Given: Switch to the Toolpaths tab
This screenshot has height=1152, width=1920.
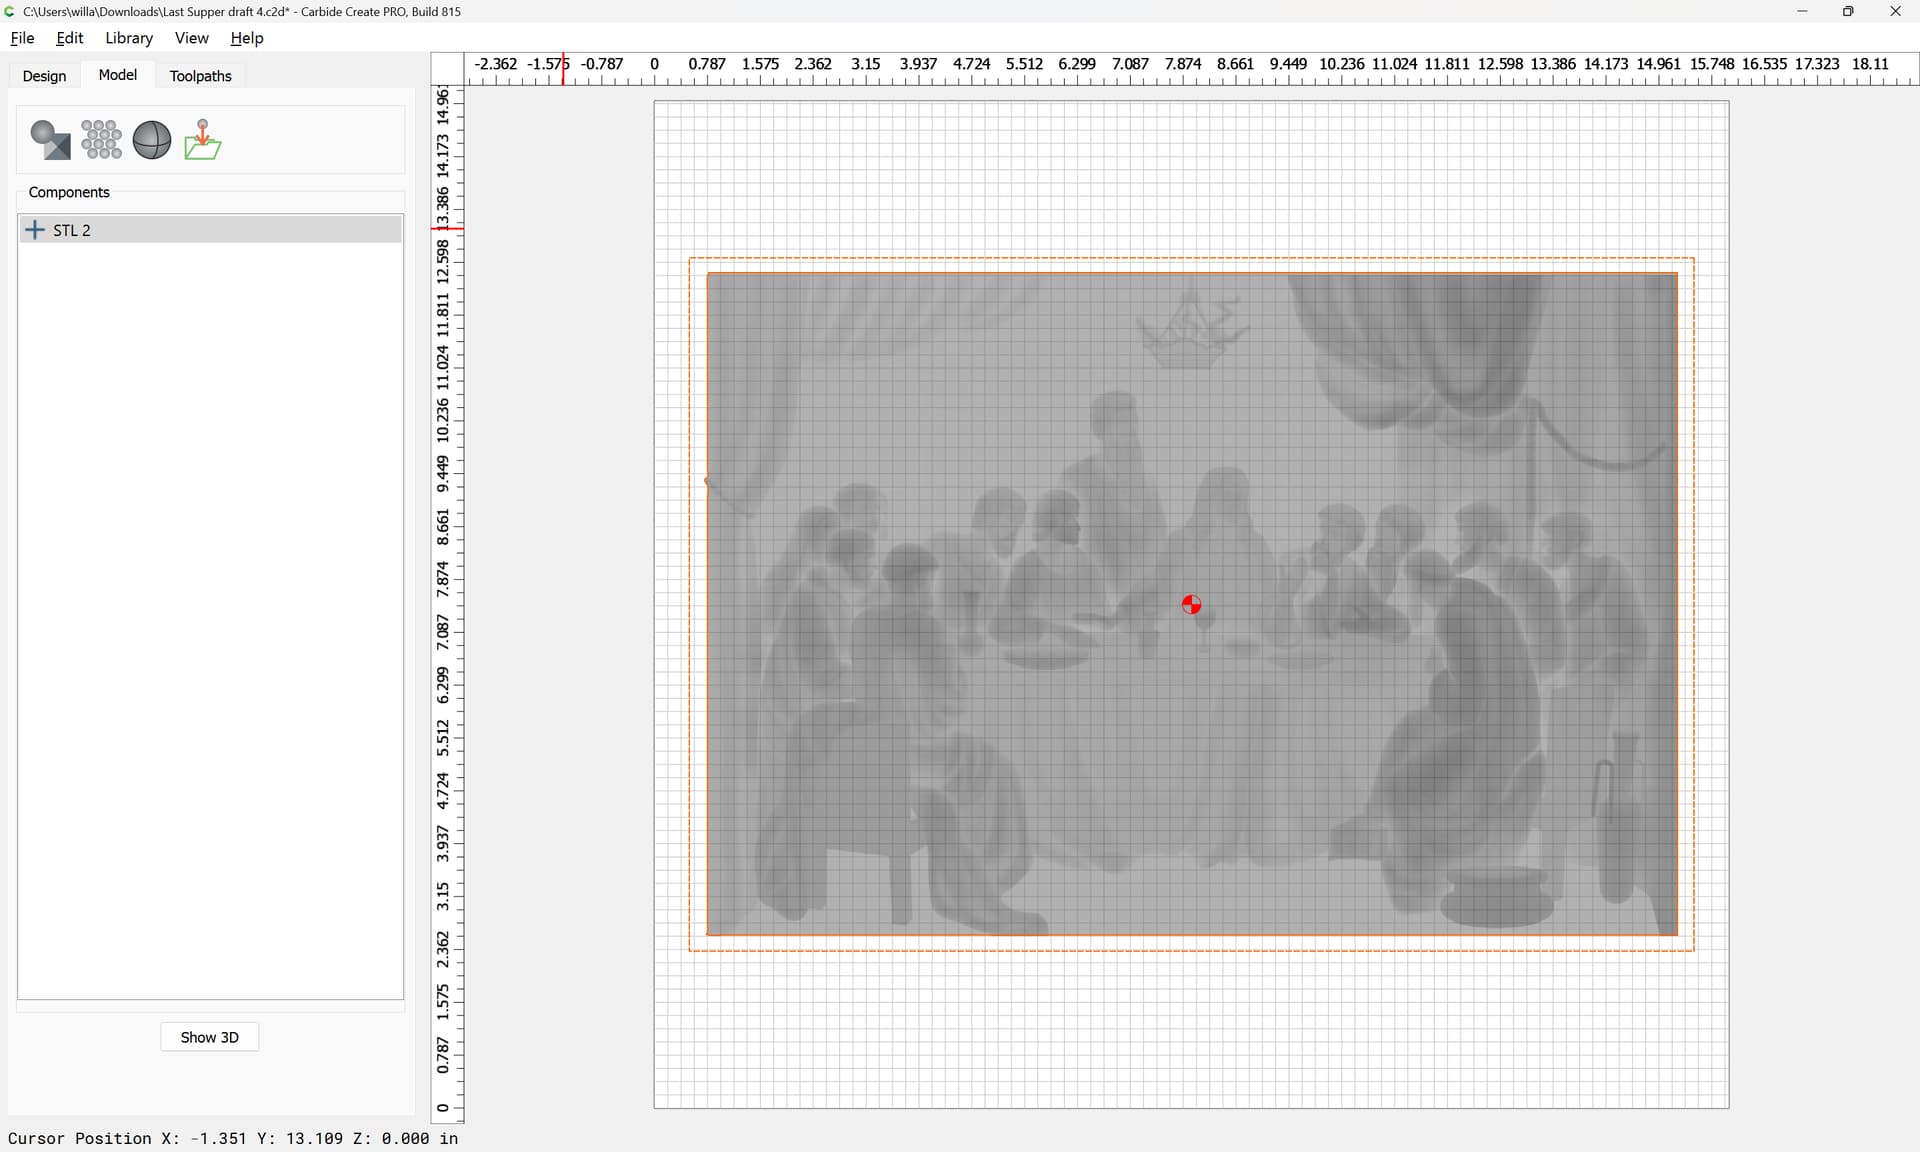Looking at the screenshot, I should (x=201, y=76).
